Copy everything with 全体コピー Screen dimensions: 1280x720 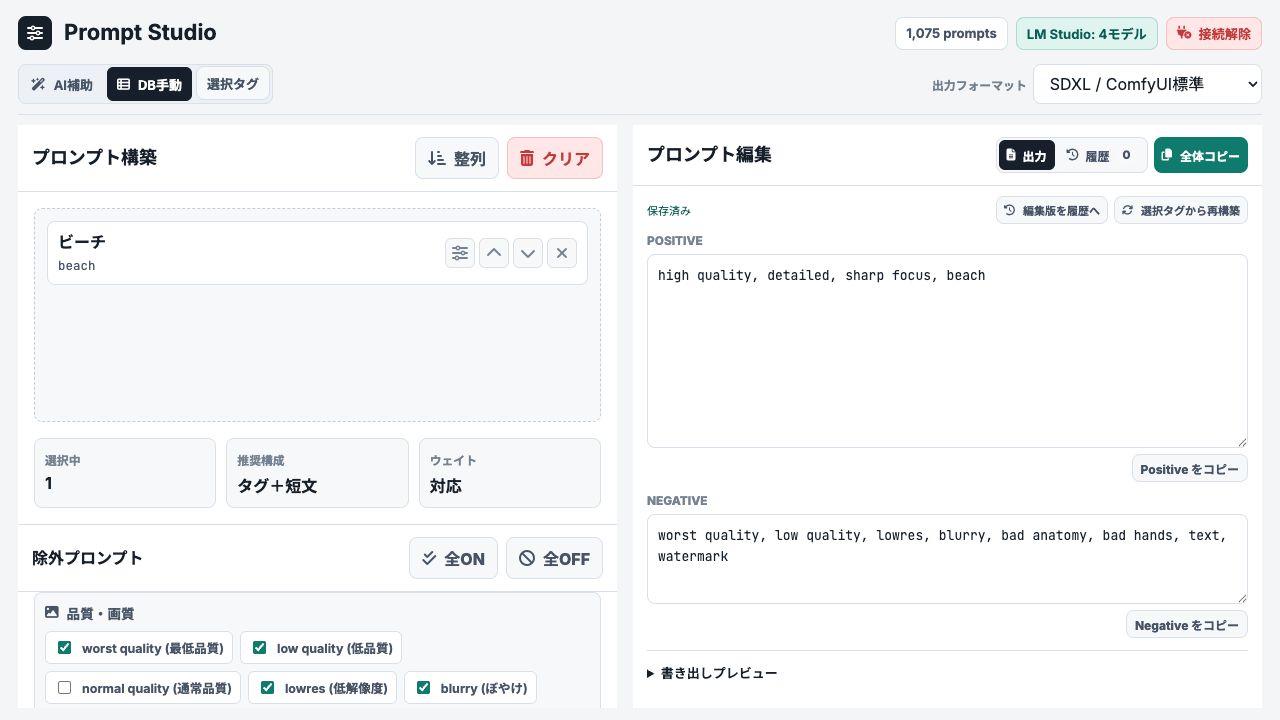(x=1201, y=155)
